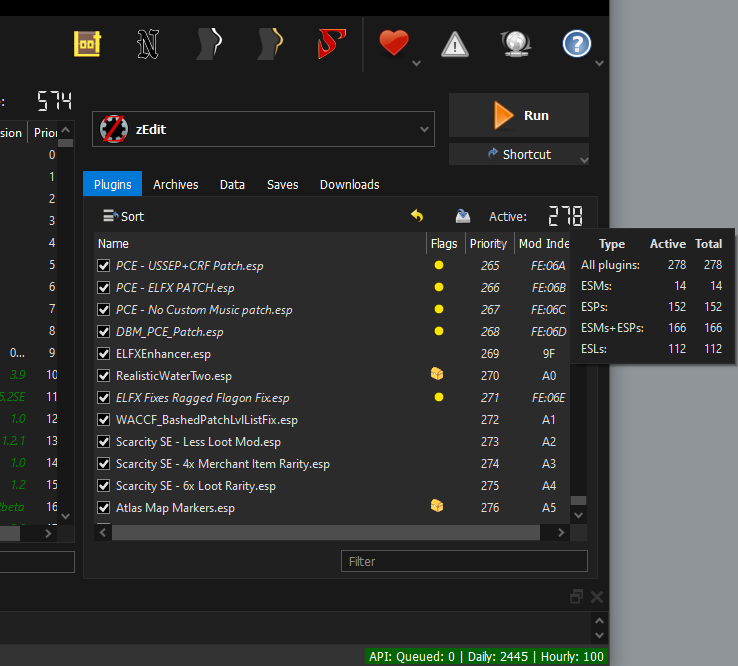Sort by the Flags column header
Image resolution: width=738 pixels, height=666 pixels.
(444, 243)
